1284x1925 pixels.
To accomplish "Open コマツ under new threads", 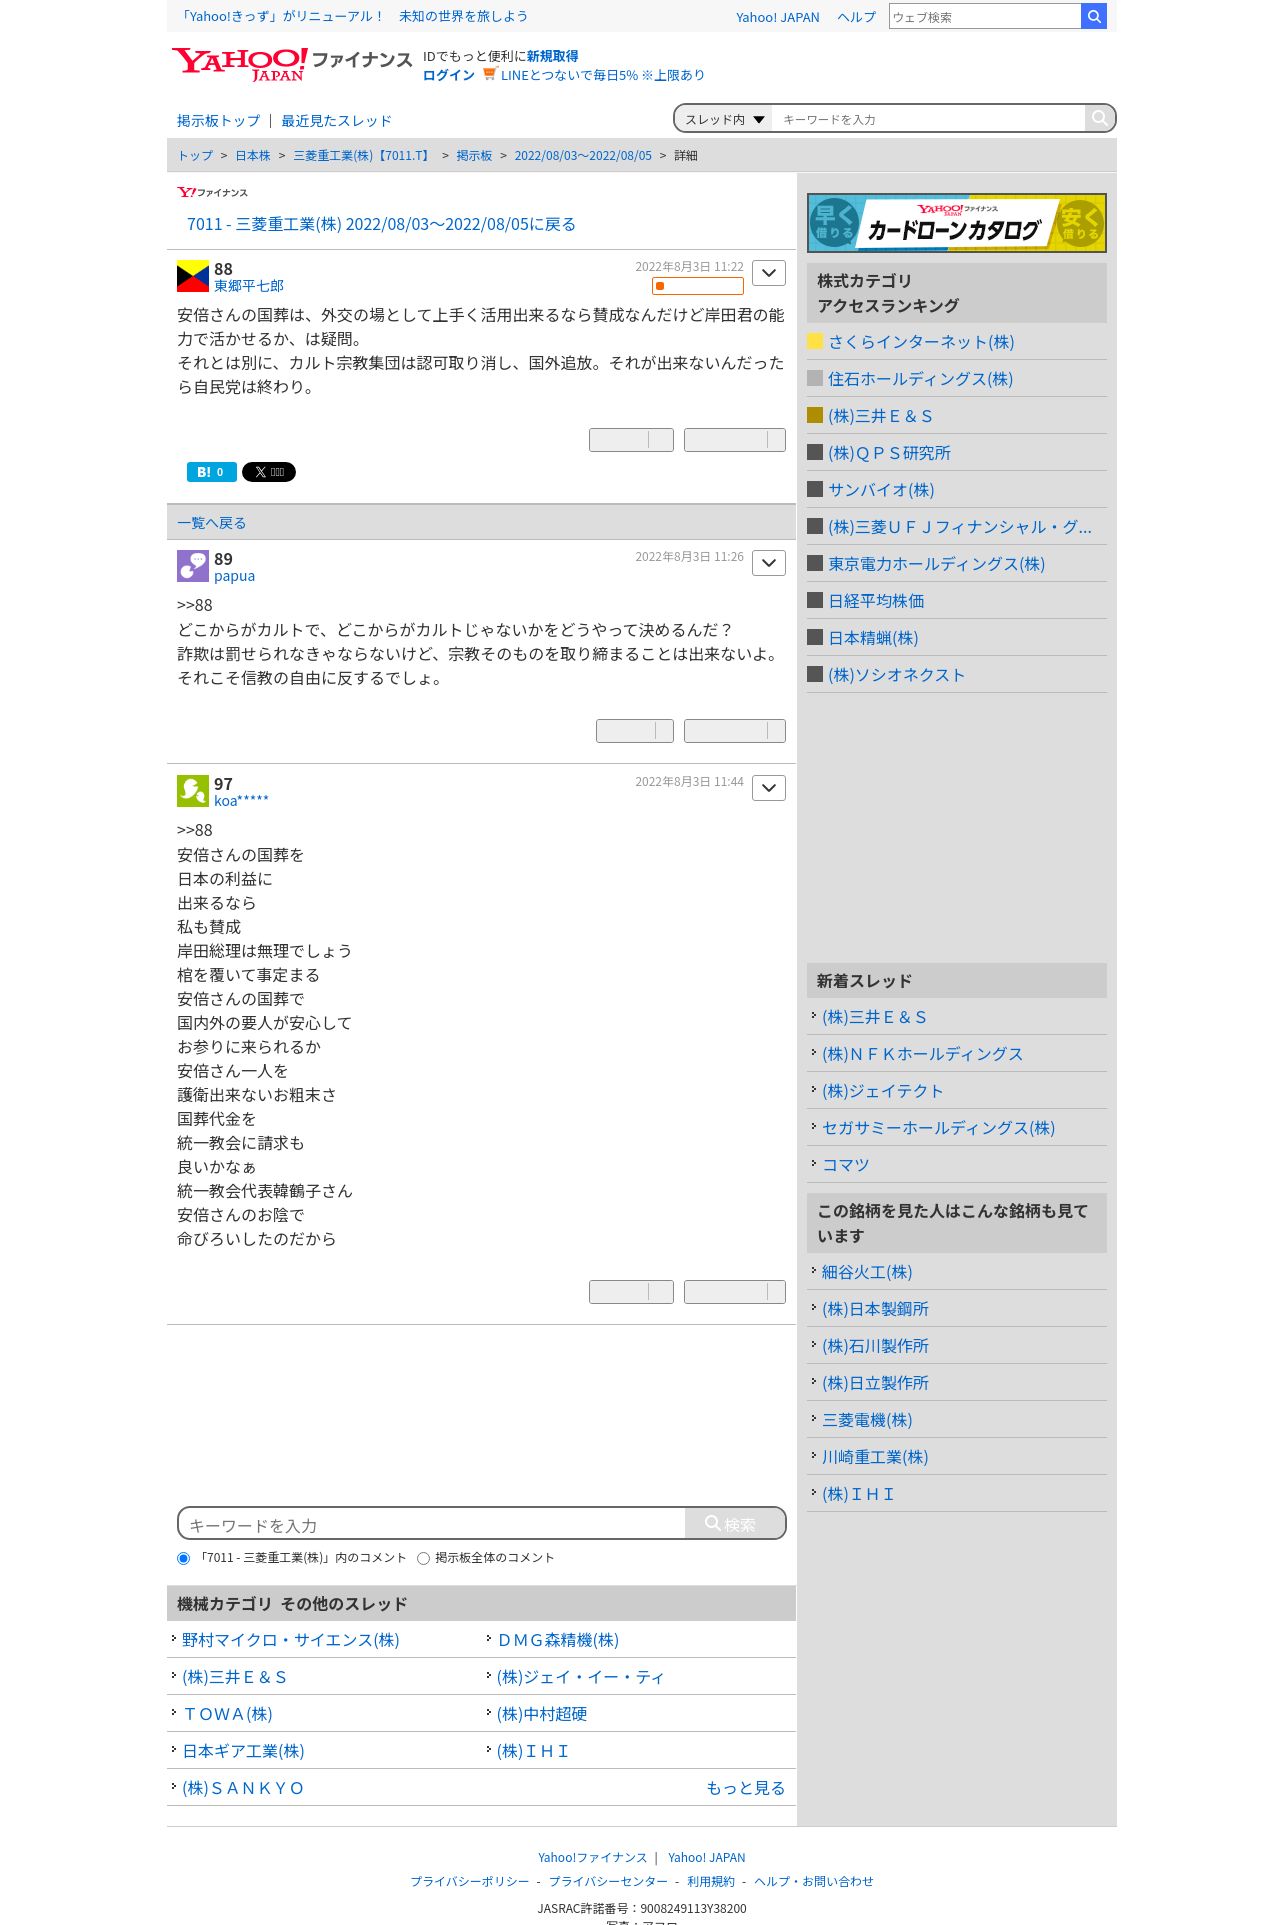I will point(846,1165).
